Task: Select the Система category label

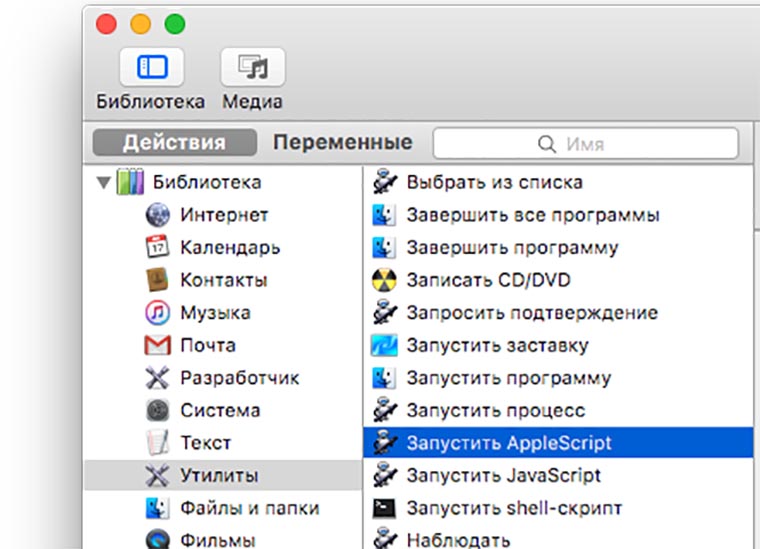Action: point(221,410)
